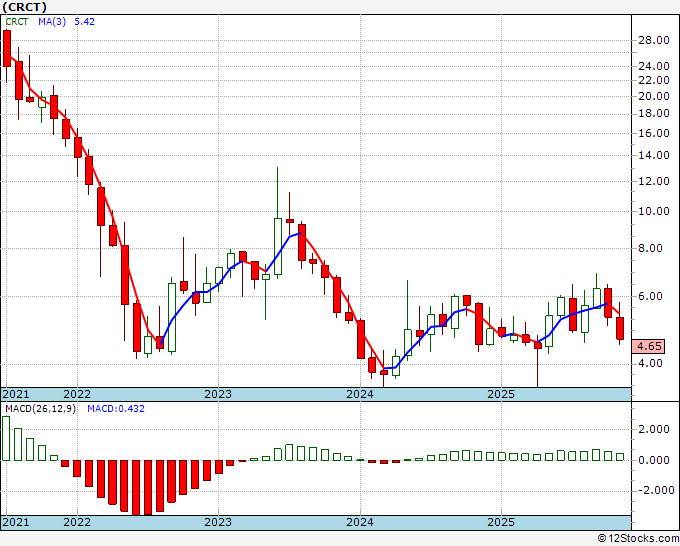Click the 28.00 price axis label
This screenshot has width=680, height=546.
653,41
